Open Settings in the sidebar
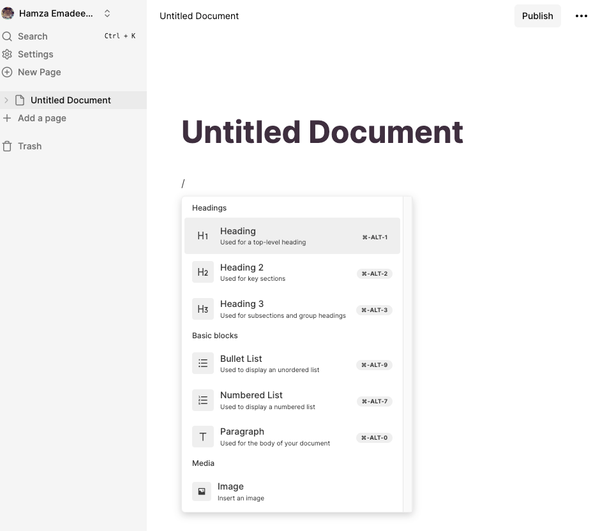Screen dimensions: 600x531 click(x=73, y=54)
